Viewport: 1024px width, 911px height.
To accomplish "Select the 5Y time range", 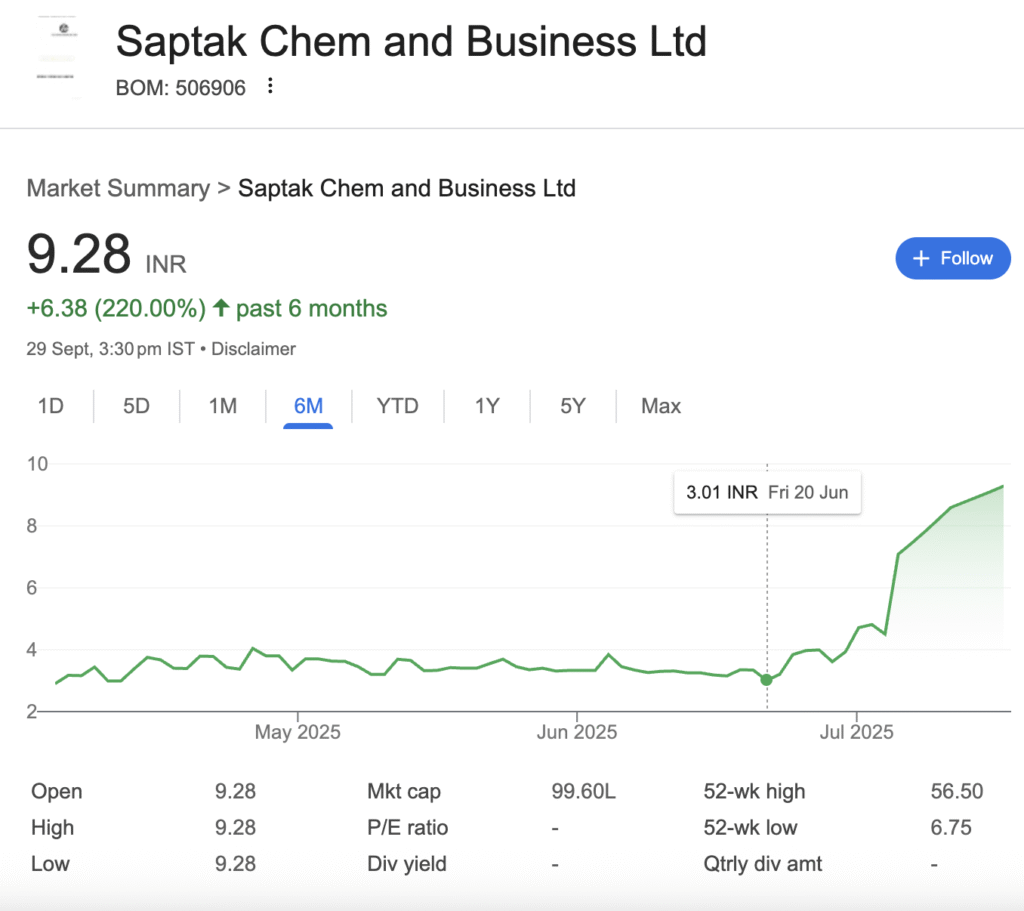I will tap(573, 406).
